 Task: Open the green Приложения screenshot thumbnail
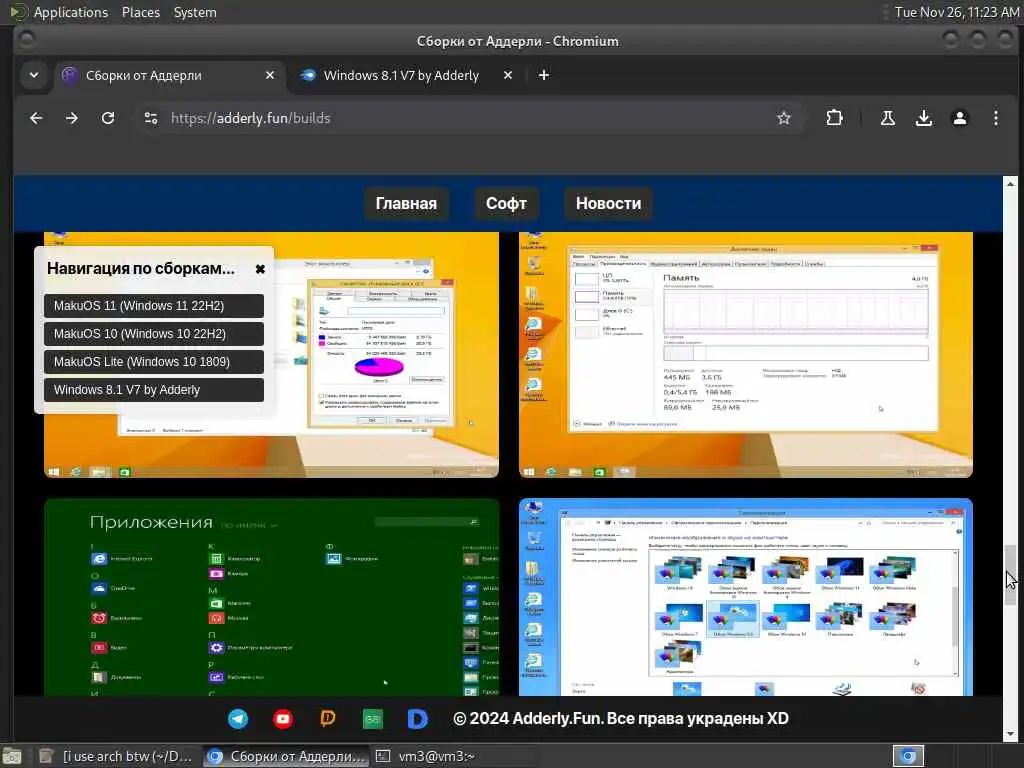272,598
